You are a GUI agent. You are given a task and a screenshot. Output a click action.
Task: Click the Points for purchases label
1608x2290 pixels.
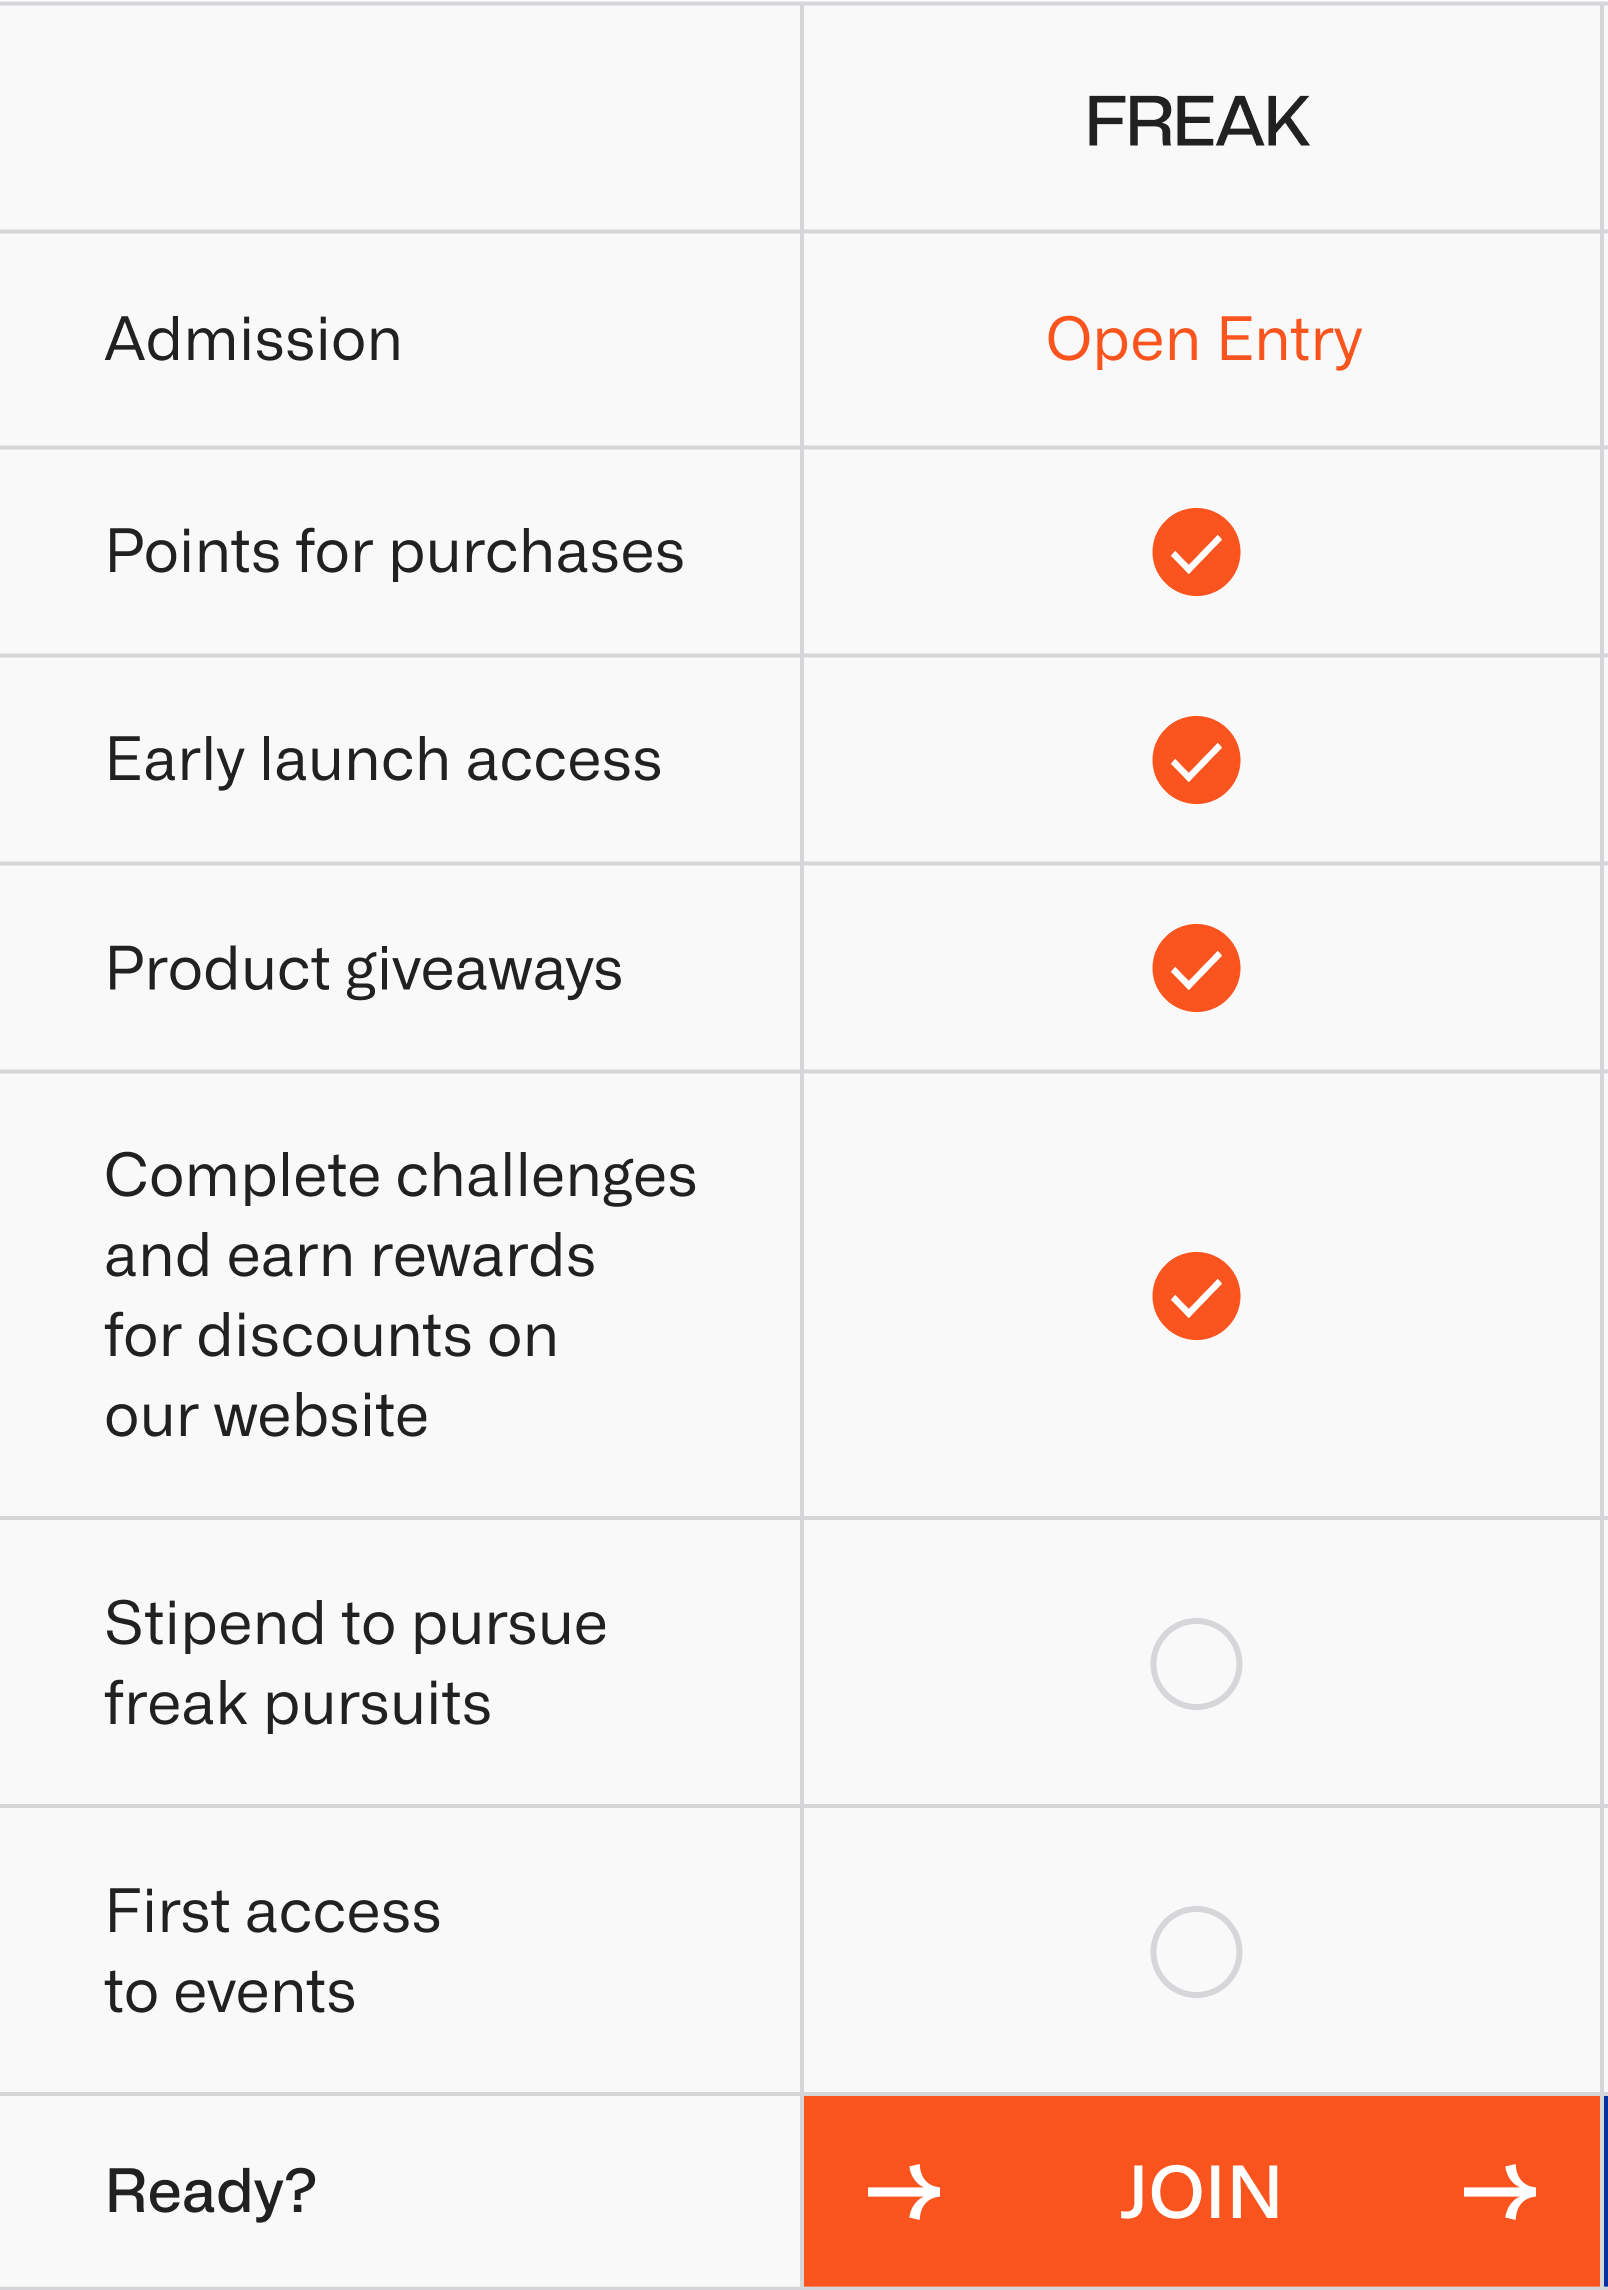pos(395,552)
